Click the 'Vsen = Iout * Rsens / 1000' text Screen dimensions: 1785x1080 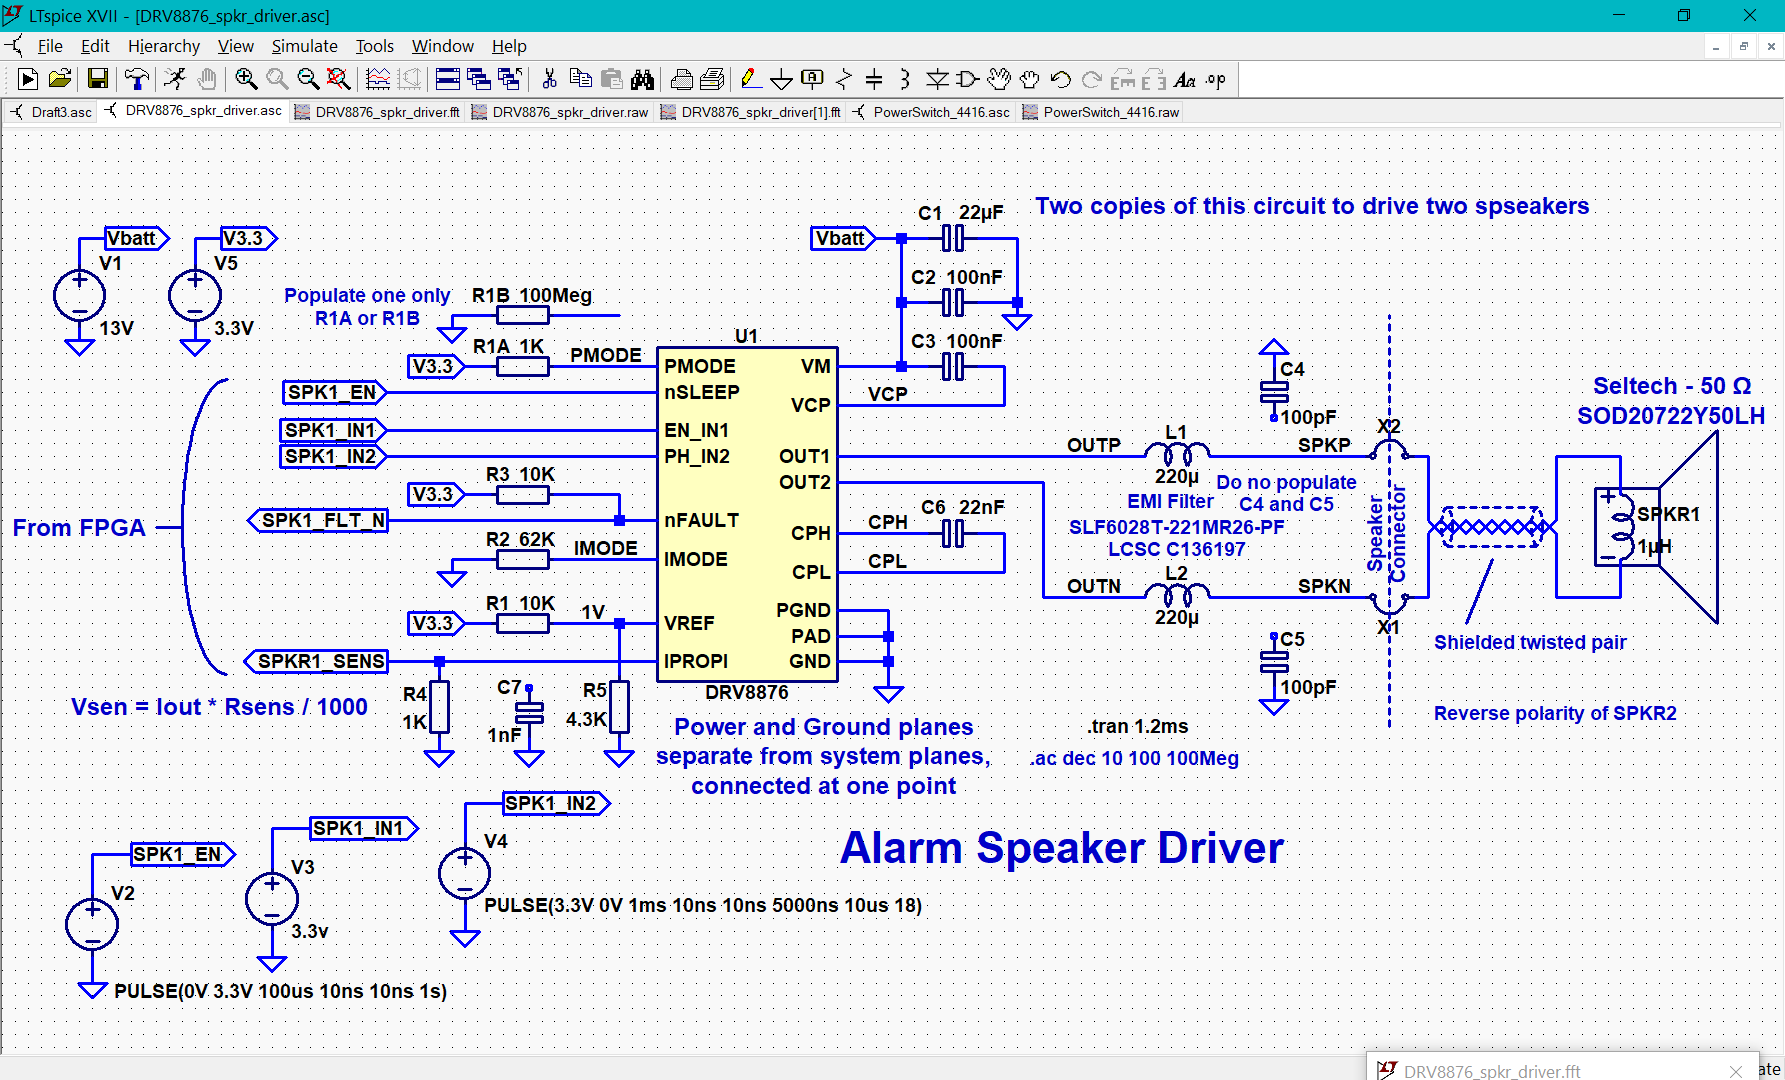[x=219, y=707]
